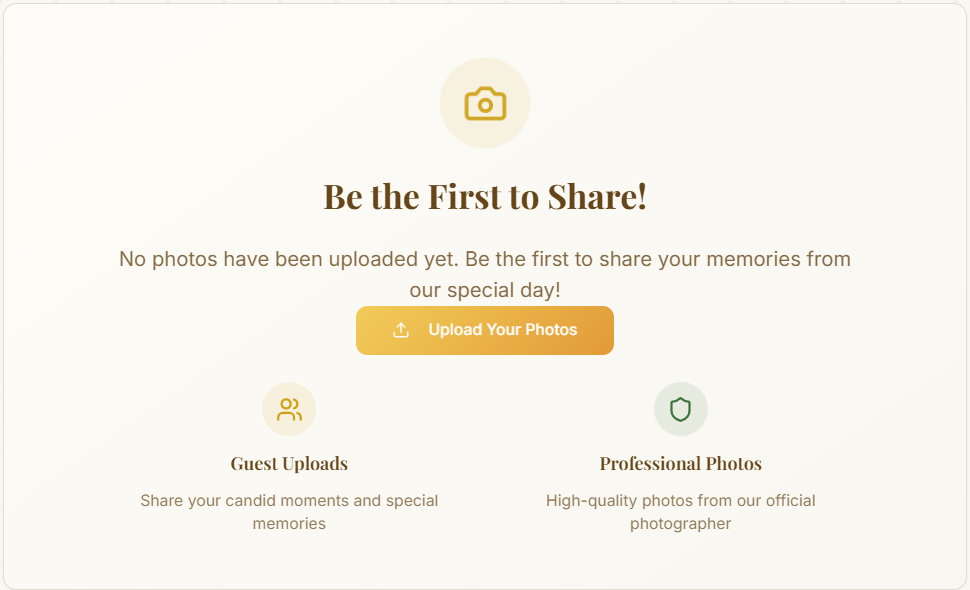Image resolution: width=970 pixels, height=590 pixels.
Task: Click the "Be the First to Share!" heading
Action: tap(485, 196)
